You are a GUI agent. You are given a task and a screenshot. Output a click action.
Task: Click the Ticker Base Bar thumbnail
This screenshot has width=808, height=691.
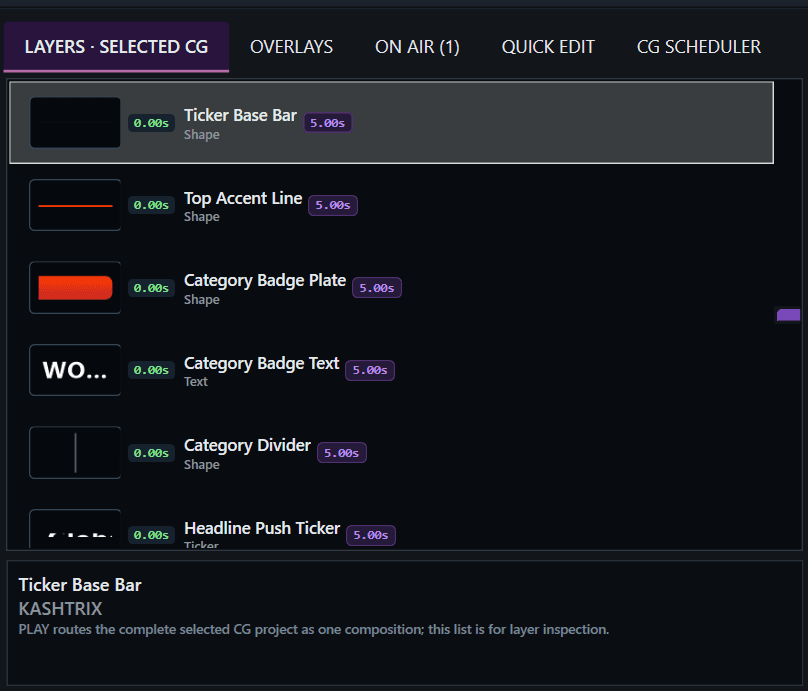75,123
